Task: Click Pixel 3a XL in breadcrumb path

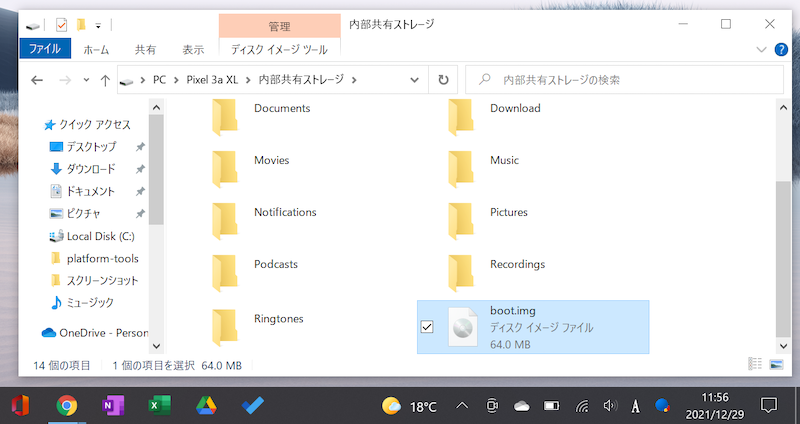Action: pos(211,79)
